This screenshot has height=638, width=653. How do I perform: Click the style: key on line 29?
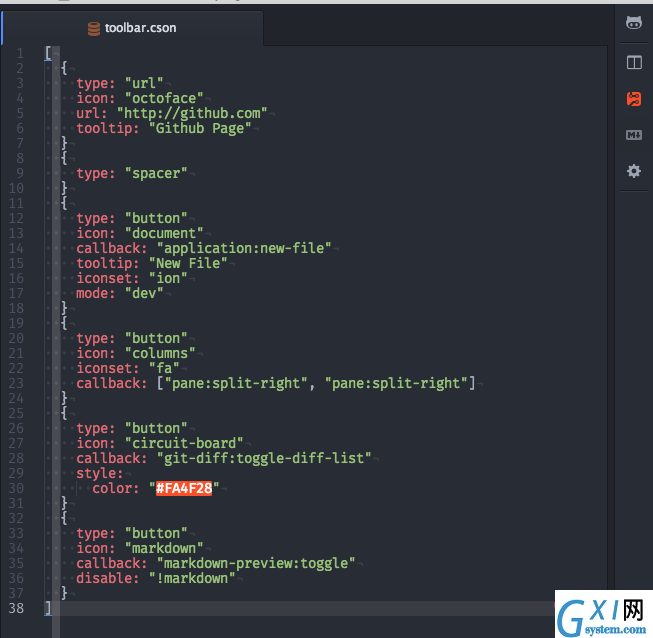coord(100,473)
